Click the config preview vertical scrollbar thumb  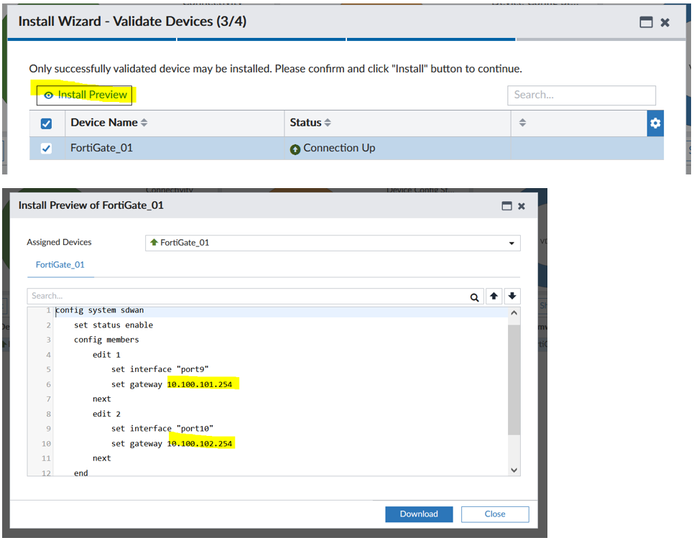(x=514, y=379)
